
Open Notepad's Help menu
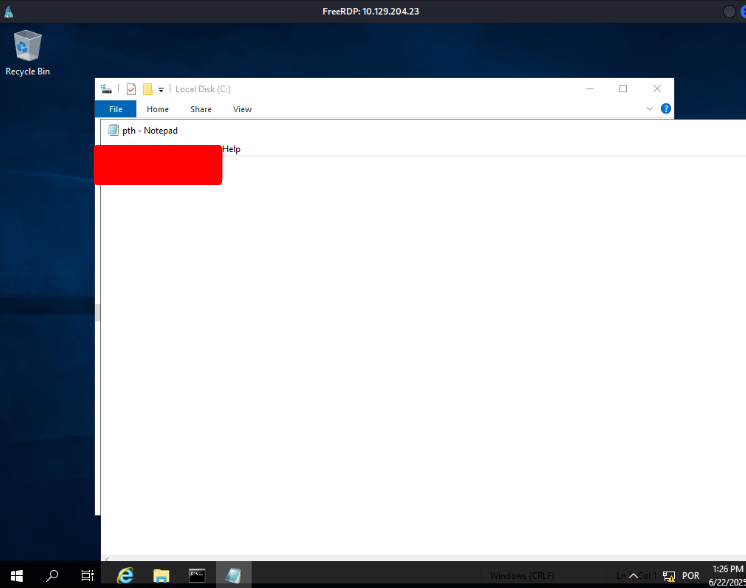click(x=232, y=149)
